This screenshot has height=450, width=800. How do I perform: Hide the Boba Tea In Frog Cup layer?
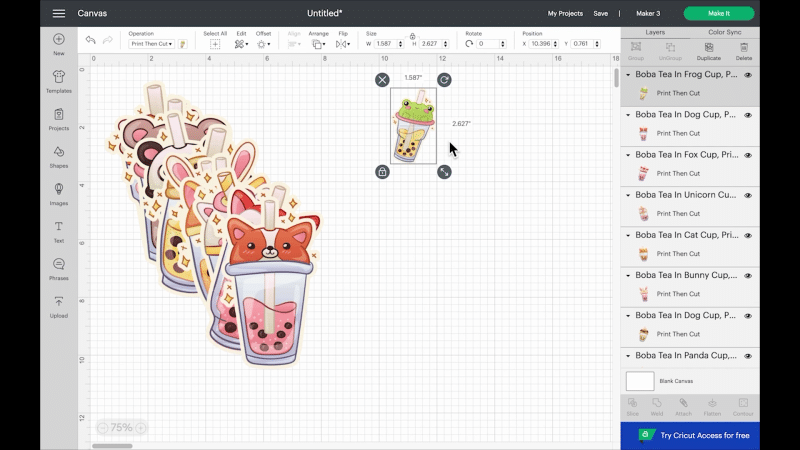point(748,75)
